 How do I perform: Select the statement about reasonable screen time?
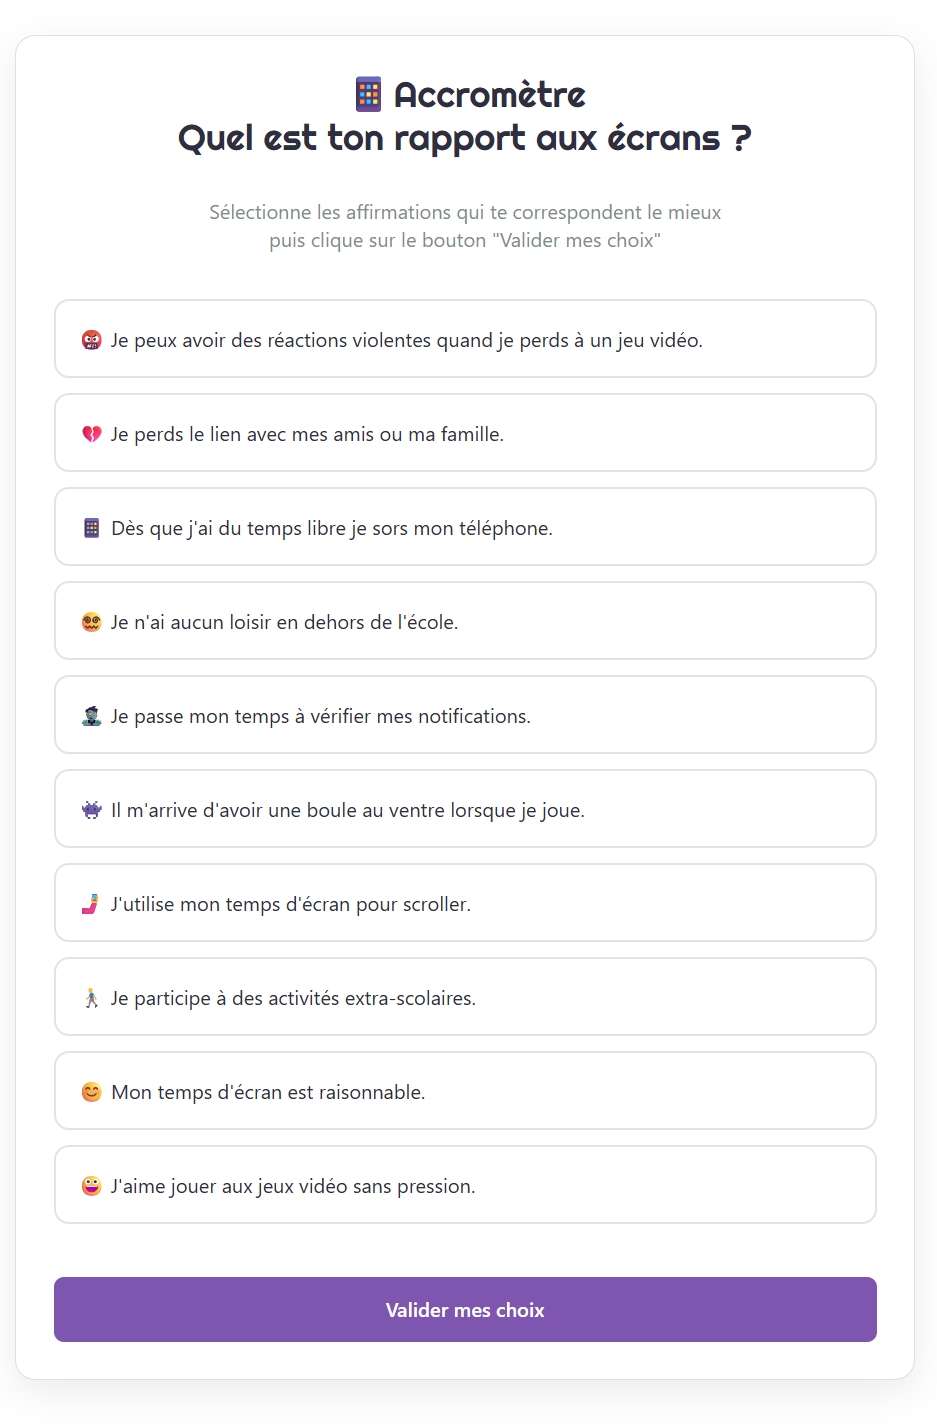point(464,1091)
